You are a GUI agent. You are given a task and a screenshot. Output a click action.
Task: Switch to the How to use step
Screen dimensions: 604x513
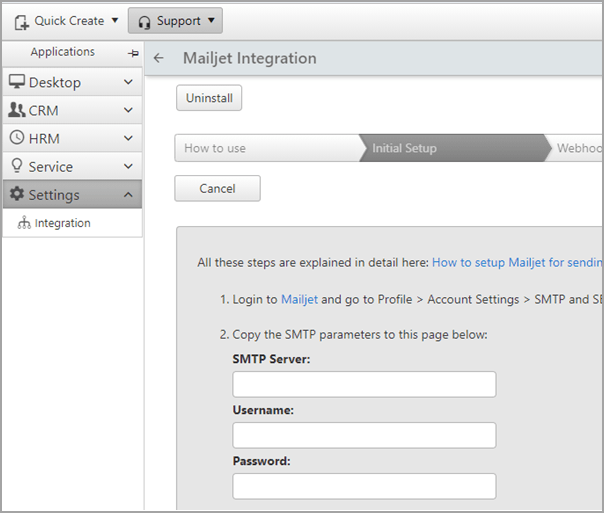tap(267, 148)
